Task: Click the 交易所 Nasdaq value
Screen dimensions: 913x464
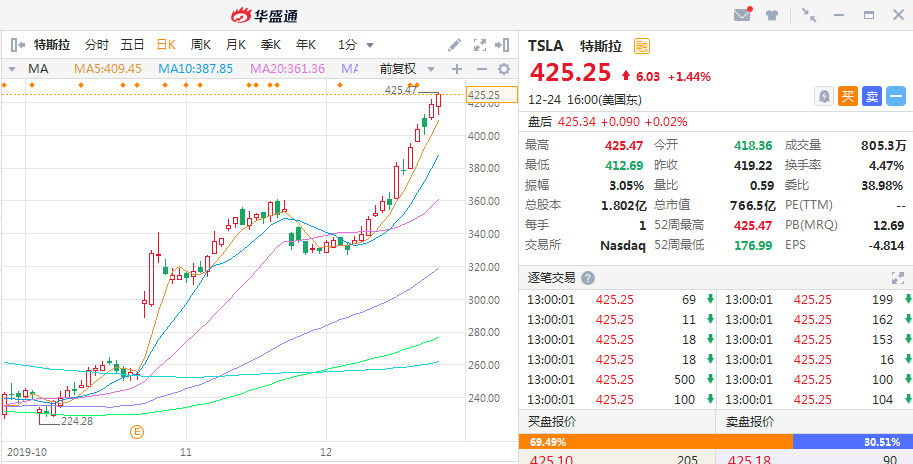Action: [623, 245]
